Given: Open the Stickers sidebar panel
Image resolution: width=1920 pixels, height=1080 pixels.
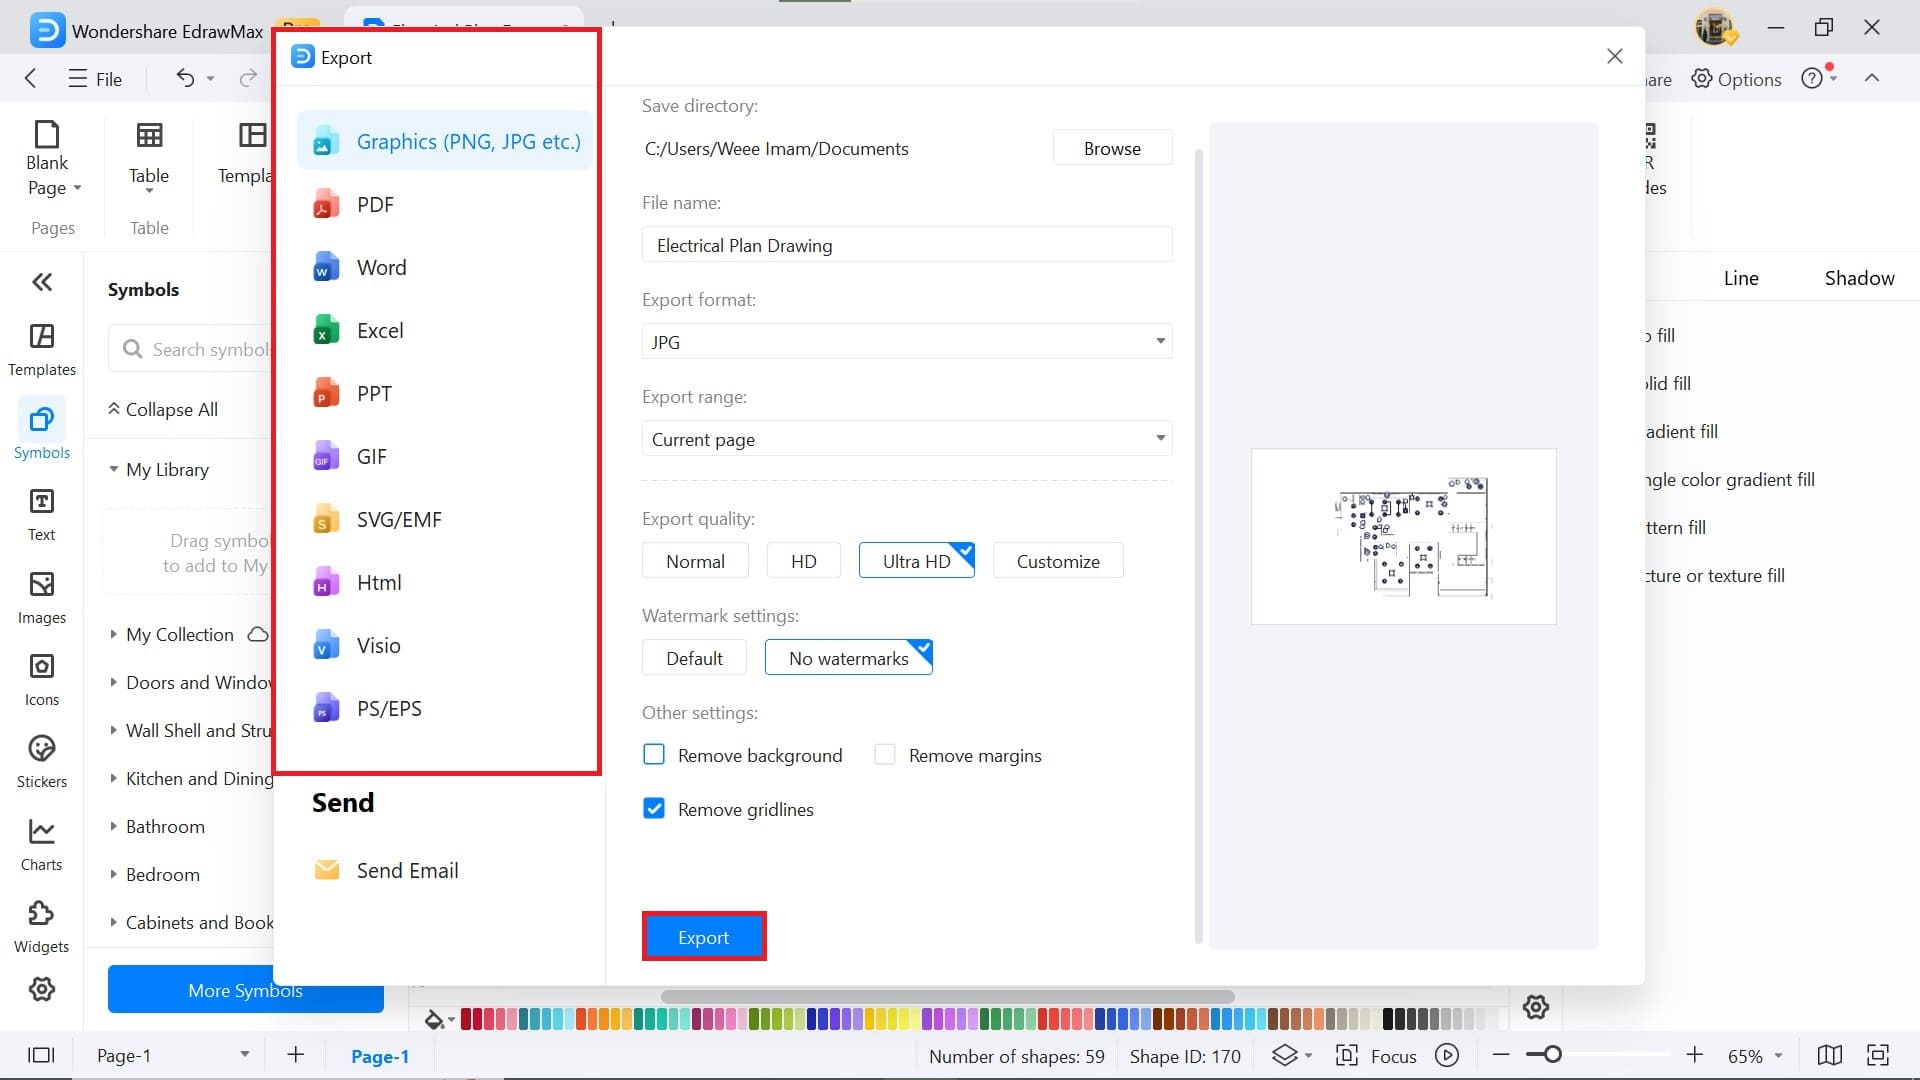Looking at the screenshot, I should (41, 761).
